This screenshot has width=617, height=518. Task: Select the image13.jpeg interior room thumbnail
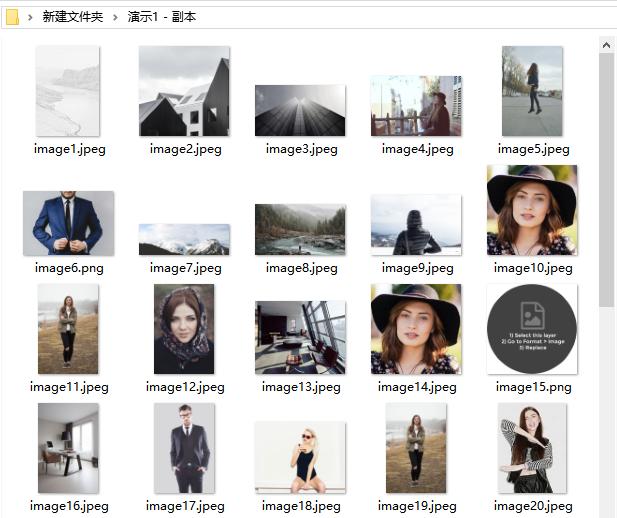point(300,337)
